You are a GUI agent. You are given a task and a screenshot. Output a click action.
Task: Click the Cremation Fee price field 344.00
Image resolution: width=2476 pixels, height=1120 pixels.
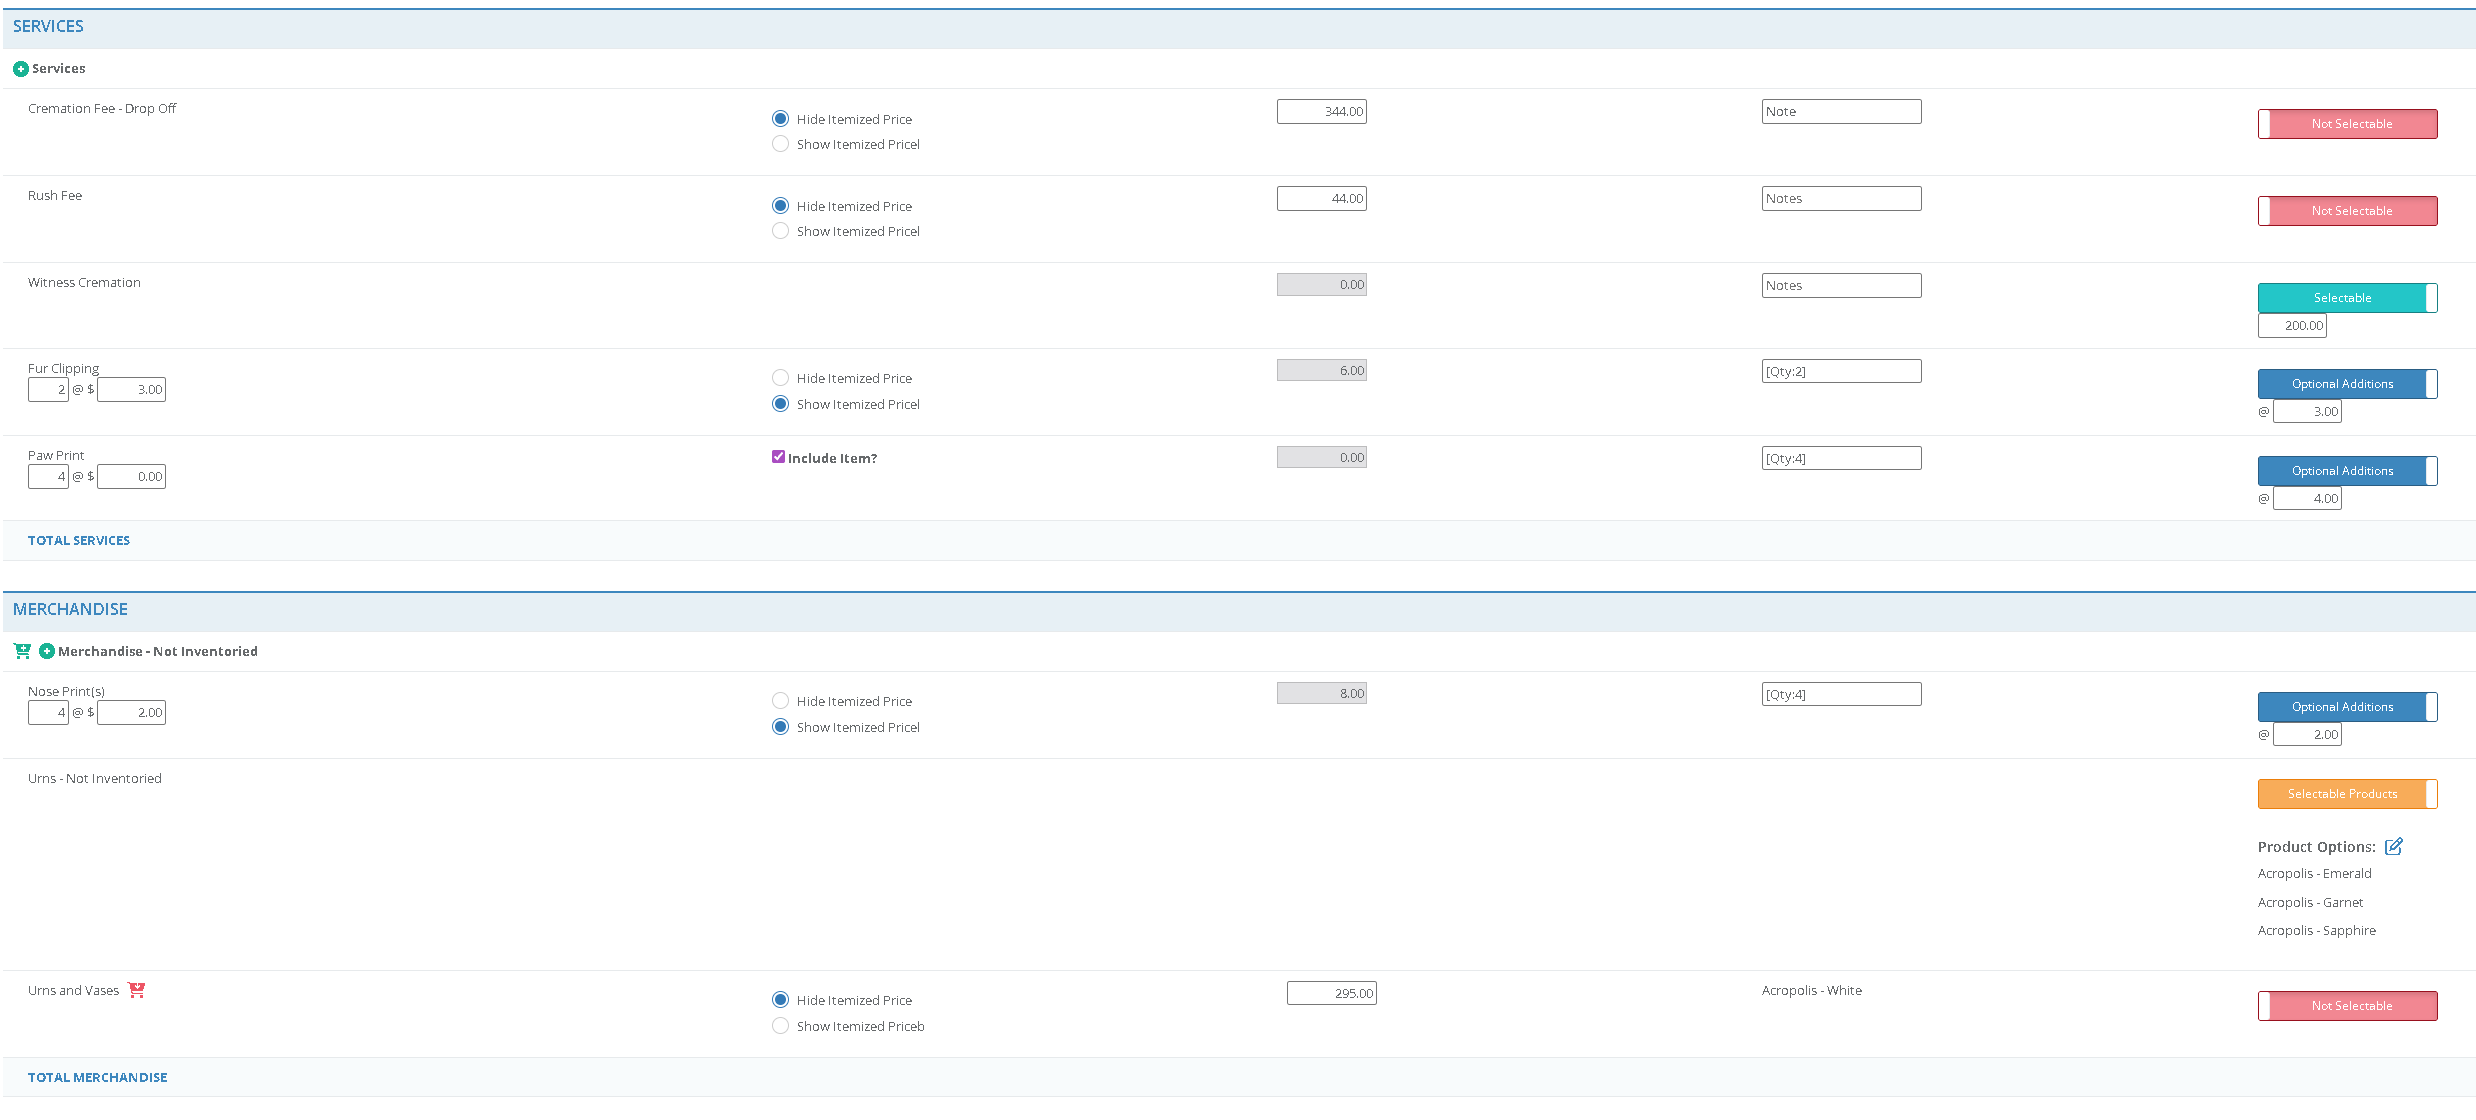pos(1321,112)
